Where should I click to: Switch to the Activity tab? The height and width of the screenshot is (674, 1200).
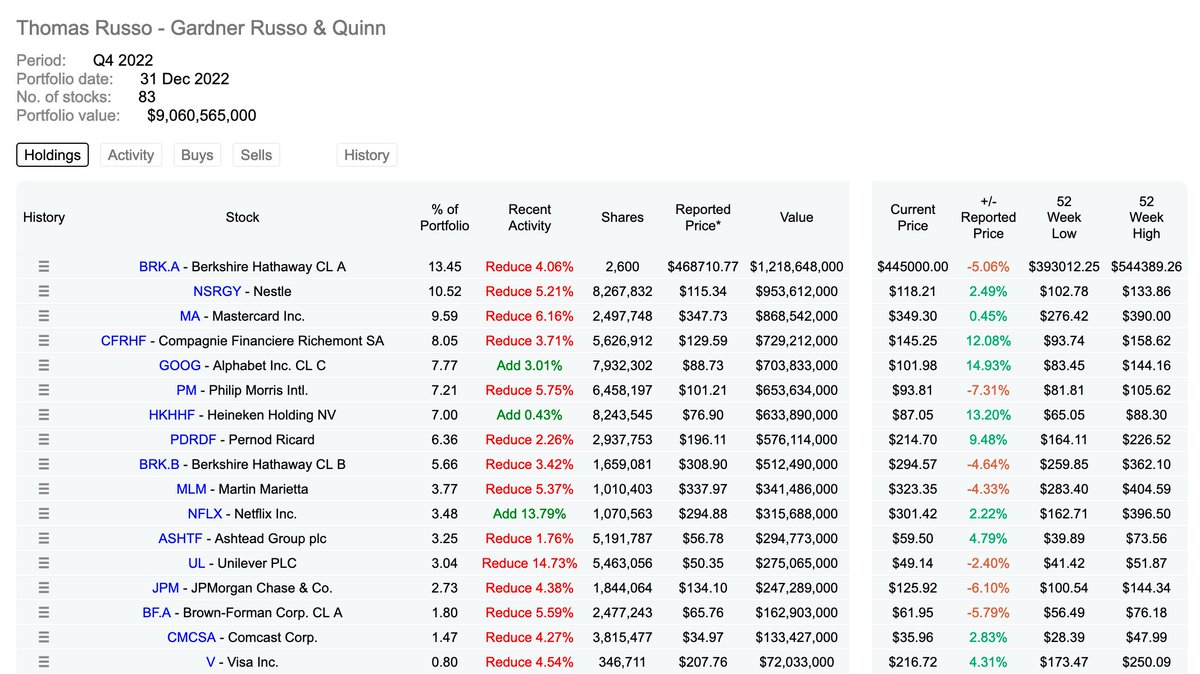tap(131, 155)
